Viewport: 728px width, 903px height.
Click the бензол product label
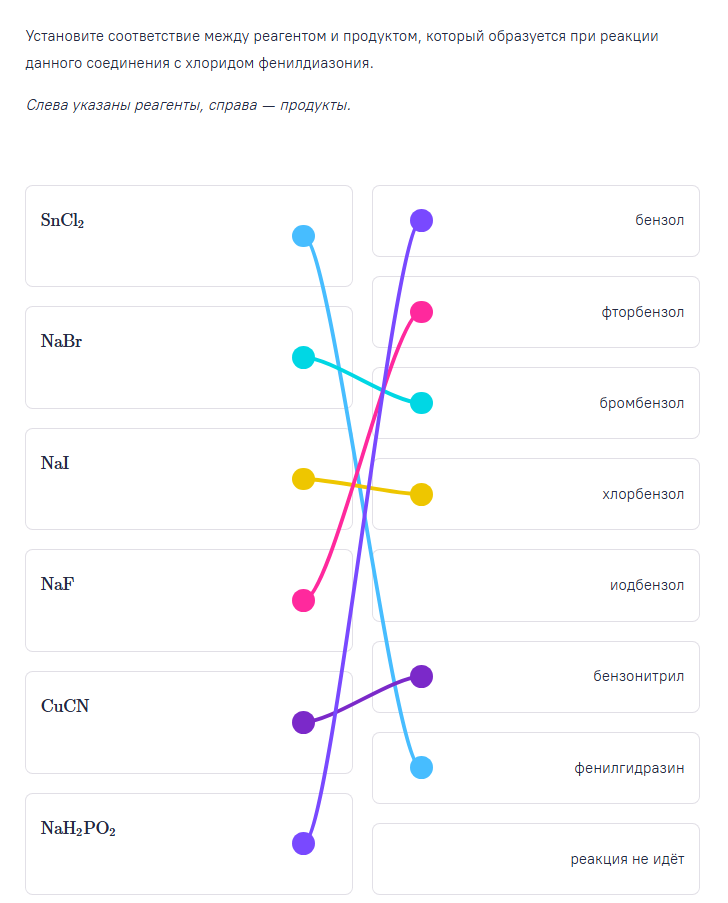coord(659,220)
